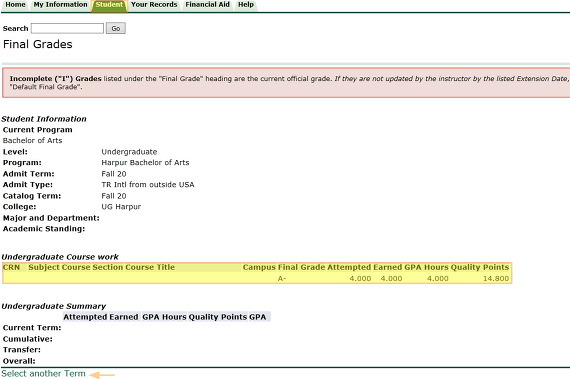Viewport: 570px width, 379px height.
Task: Switch to My Information tab
Action: tap(60, 5)
